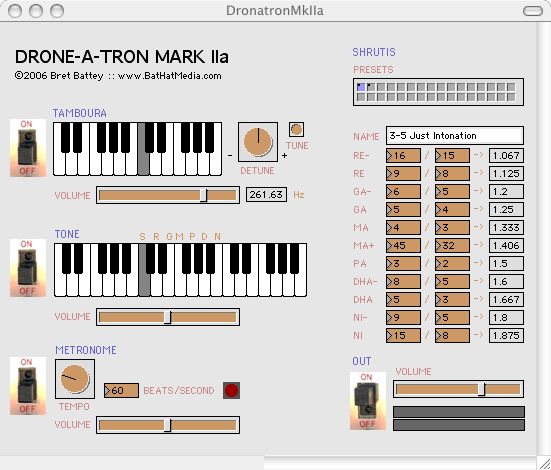The width and height of the screenshot is (551, 470).
Task: Click the DHA- numerator box 8
Action: click(x=403, y=281)
